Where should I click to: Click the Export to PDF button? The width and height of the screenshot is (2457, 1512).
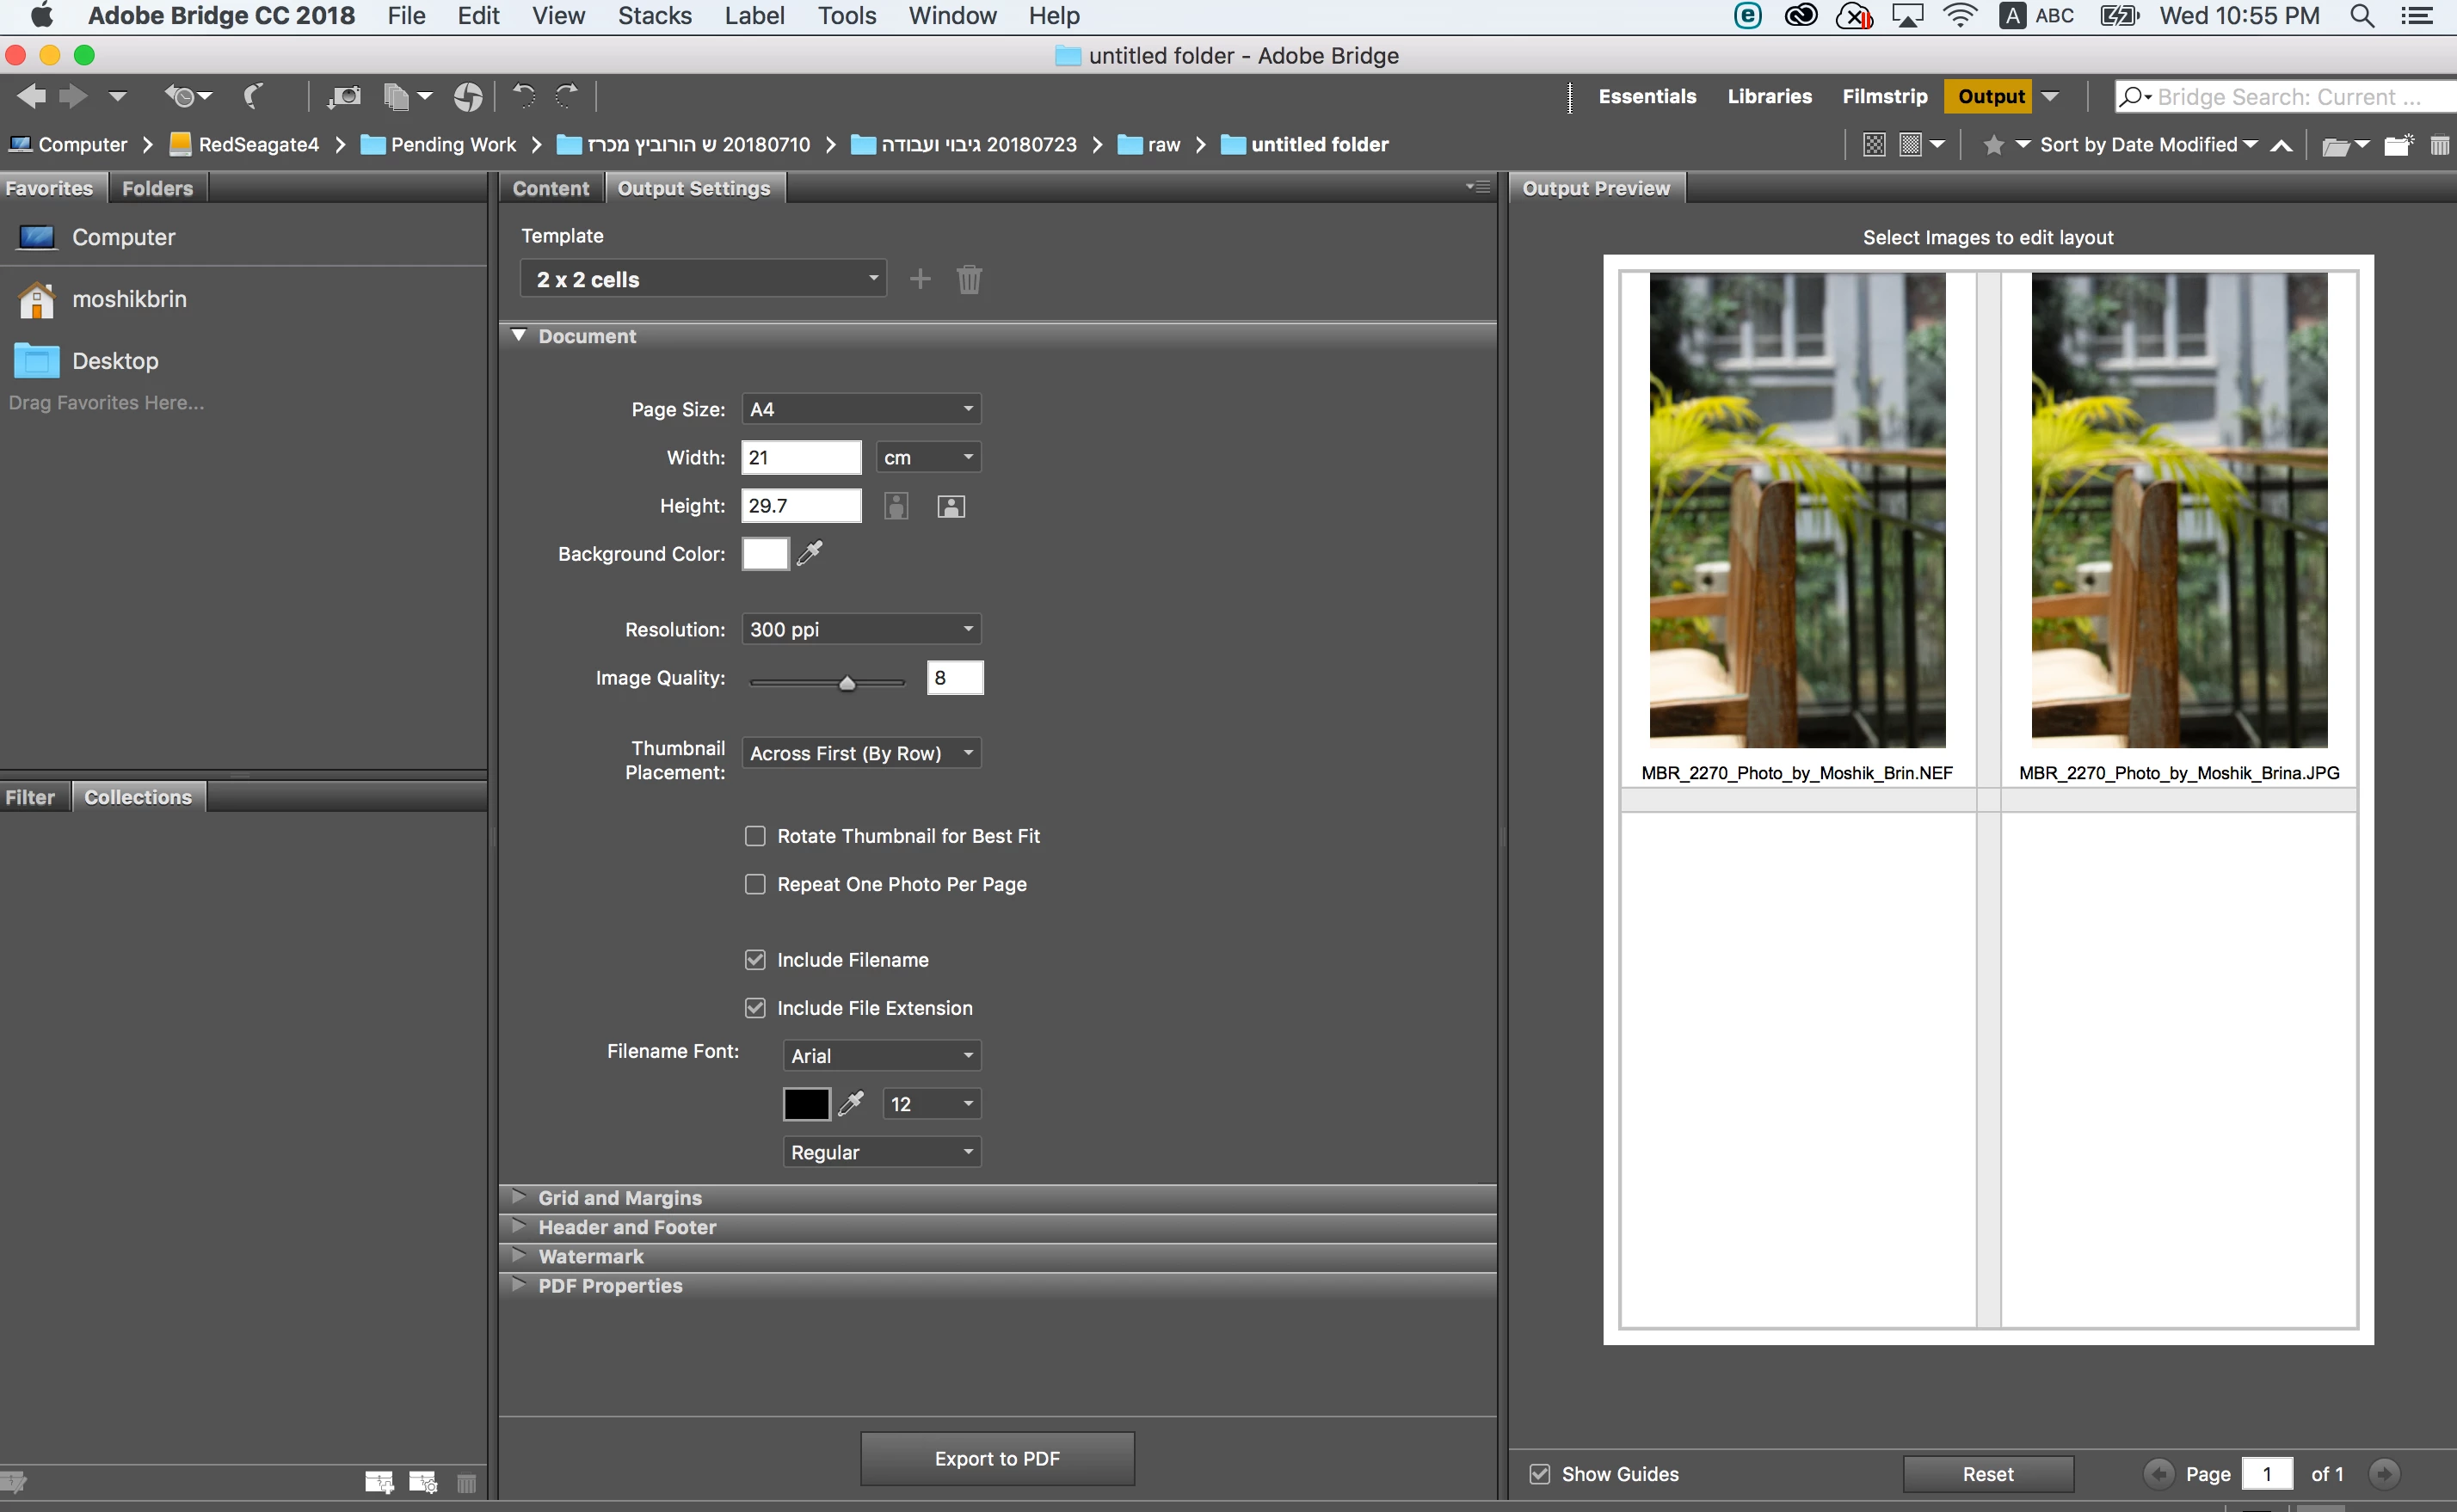tap(996, 1458)
